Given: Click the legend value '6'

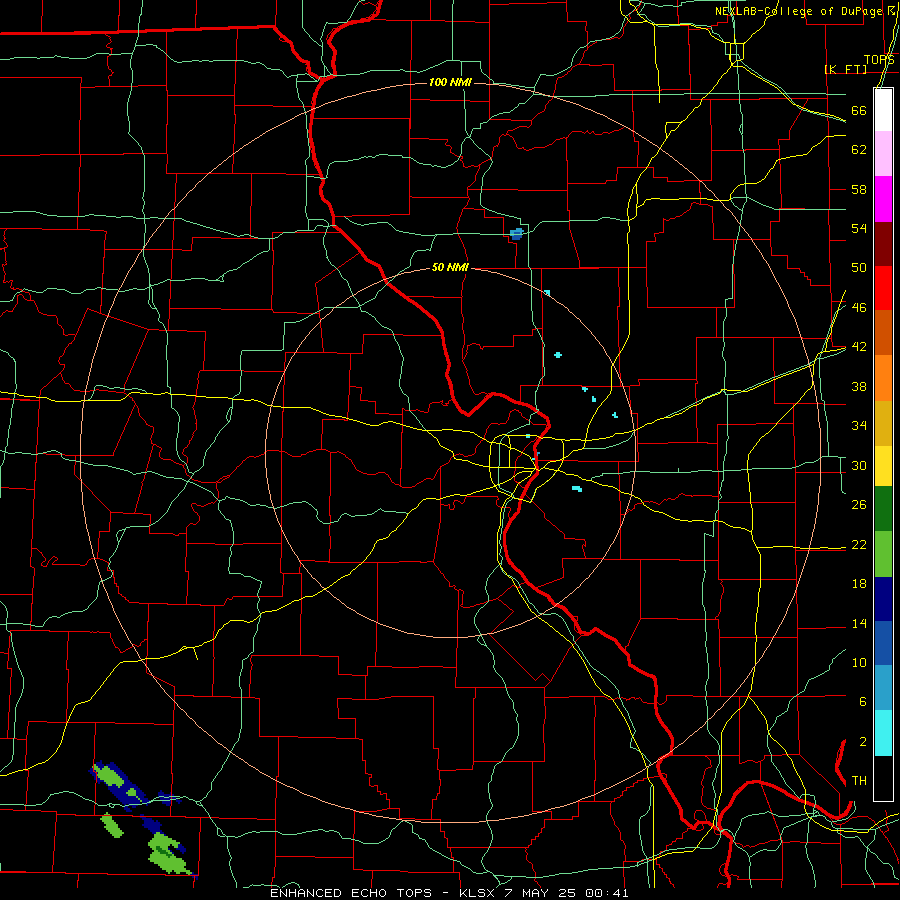Looking at the screenshot, I should tap(862, 702).
